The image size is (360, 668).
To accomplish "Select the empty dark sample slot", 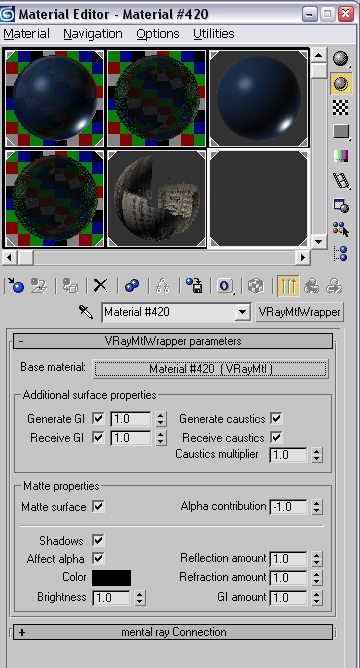I will click(258, 199).
